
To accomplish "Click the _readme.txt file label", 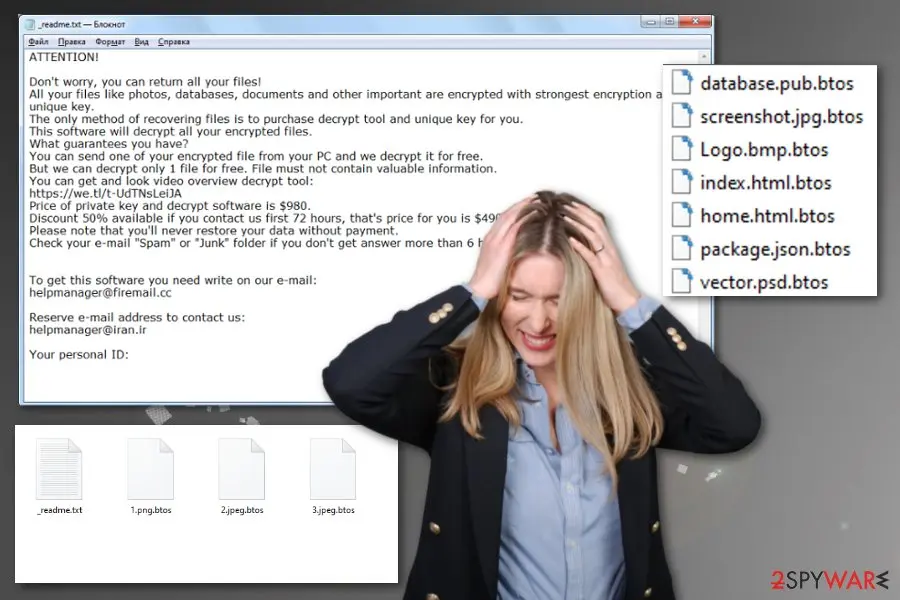I will [60, 510].
